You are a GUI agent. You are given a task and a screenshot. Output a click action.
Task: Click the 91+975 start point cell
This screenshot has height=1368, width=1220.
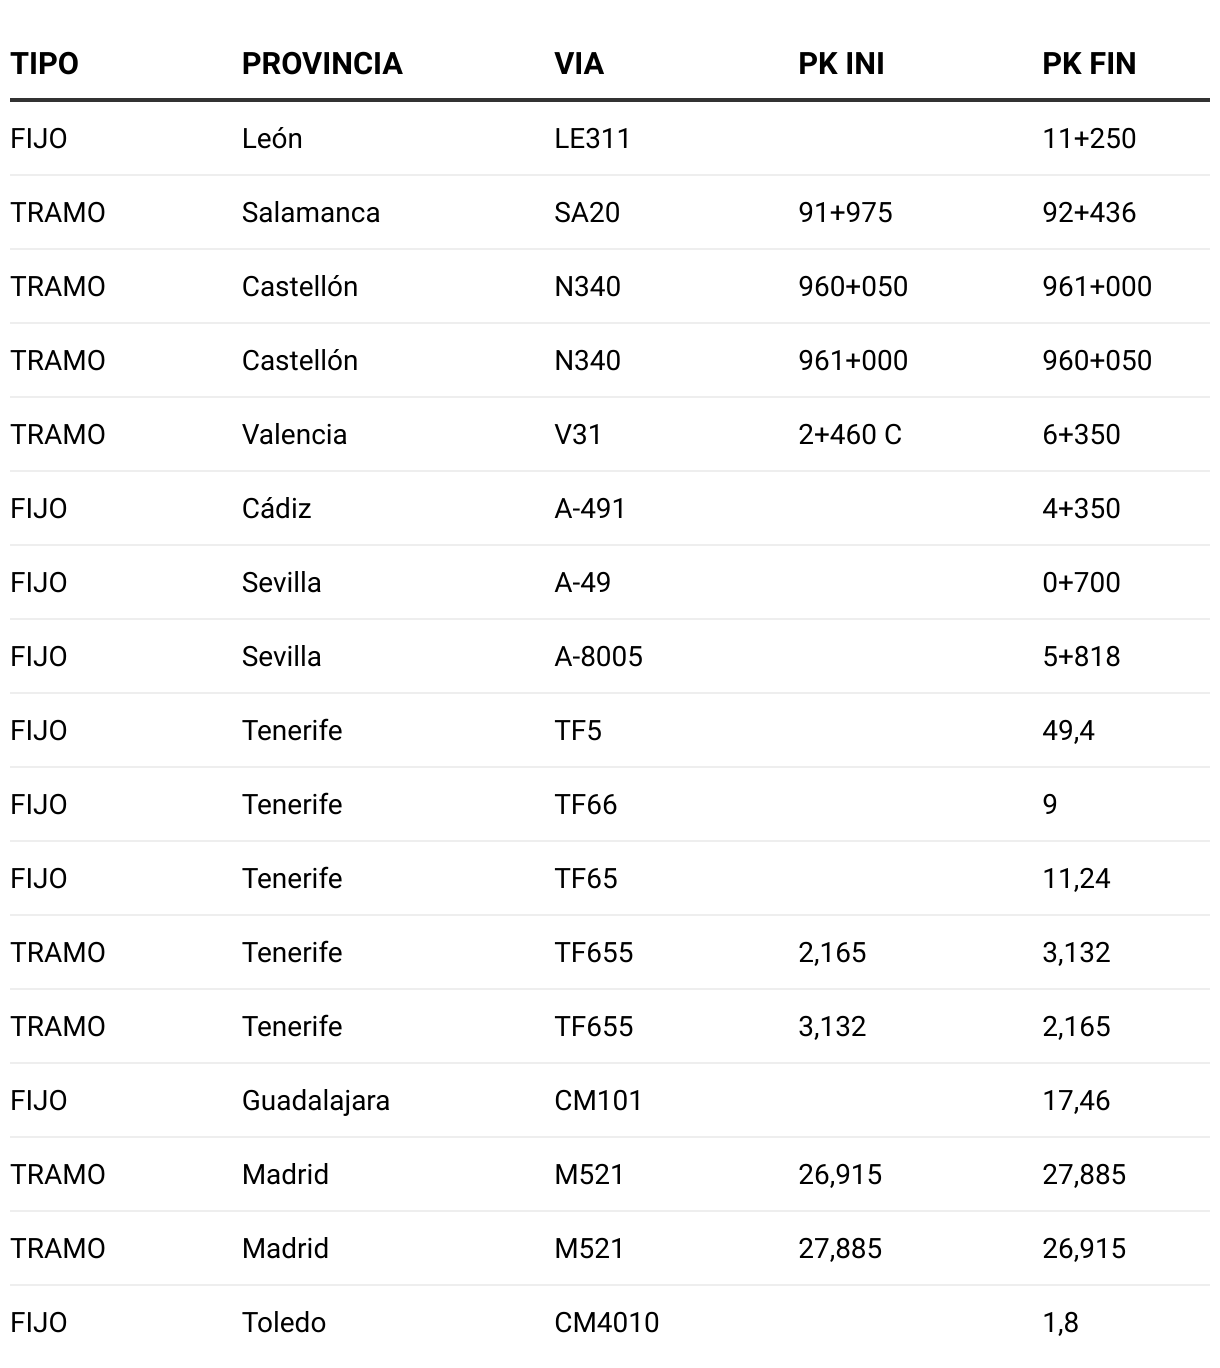(x=845, y=212)
